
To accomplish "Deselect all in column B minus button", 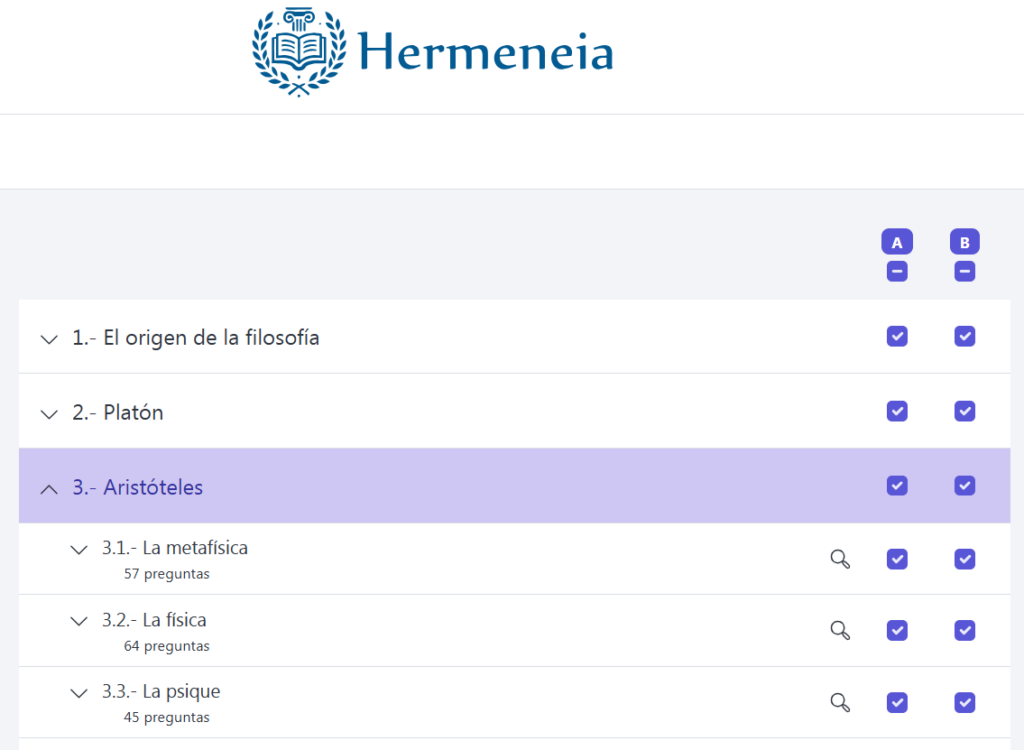I will point(964,271).
